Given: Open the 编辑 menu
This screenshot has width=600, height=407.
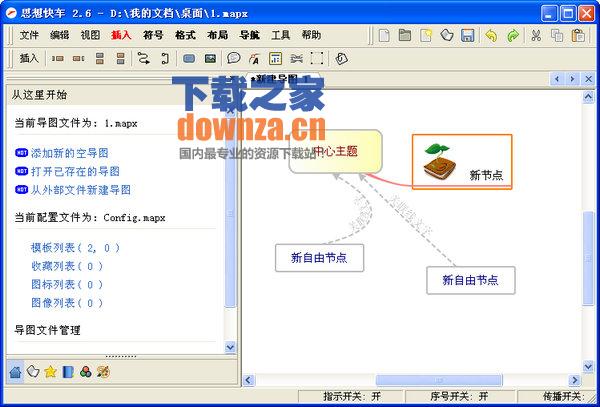Looking at the screenshot, I should tap(60, 35).
